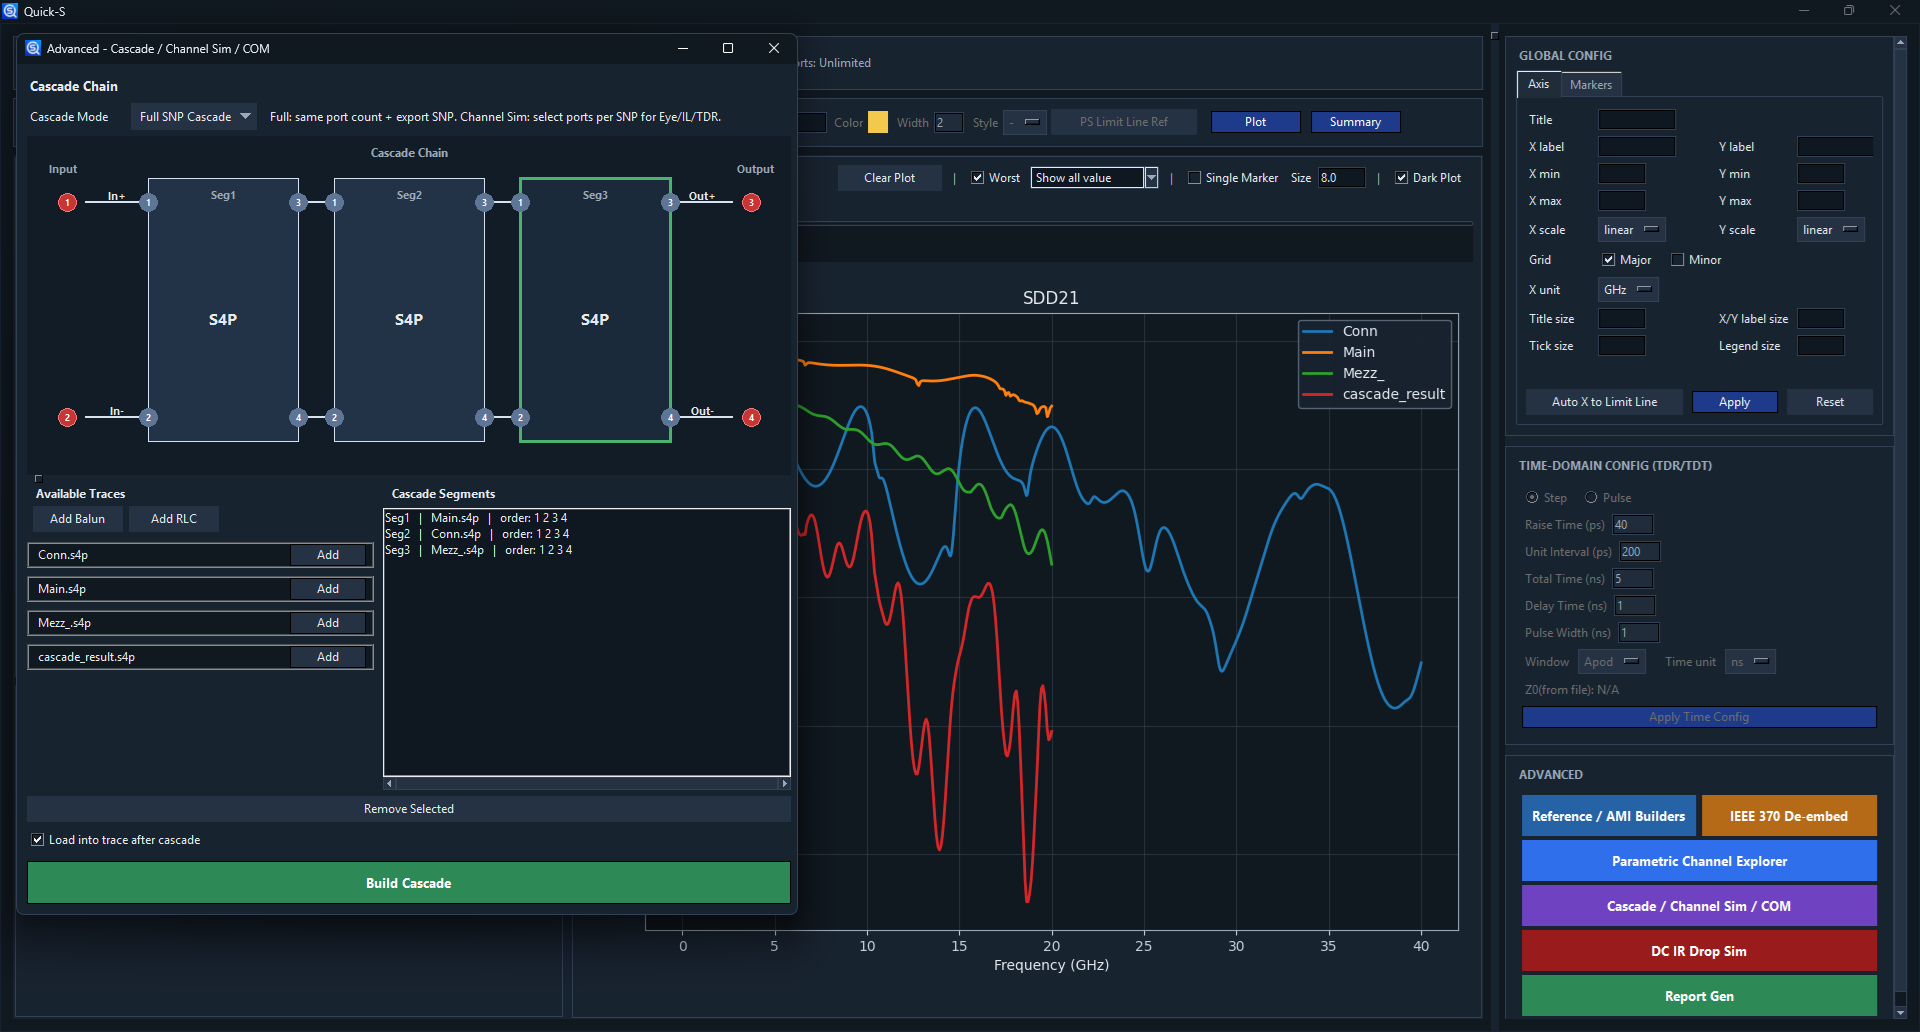The image size is (1920, 1032).
Task: Select the Seg1 S4P block in chain
Action: point(223,310)
